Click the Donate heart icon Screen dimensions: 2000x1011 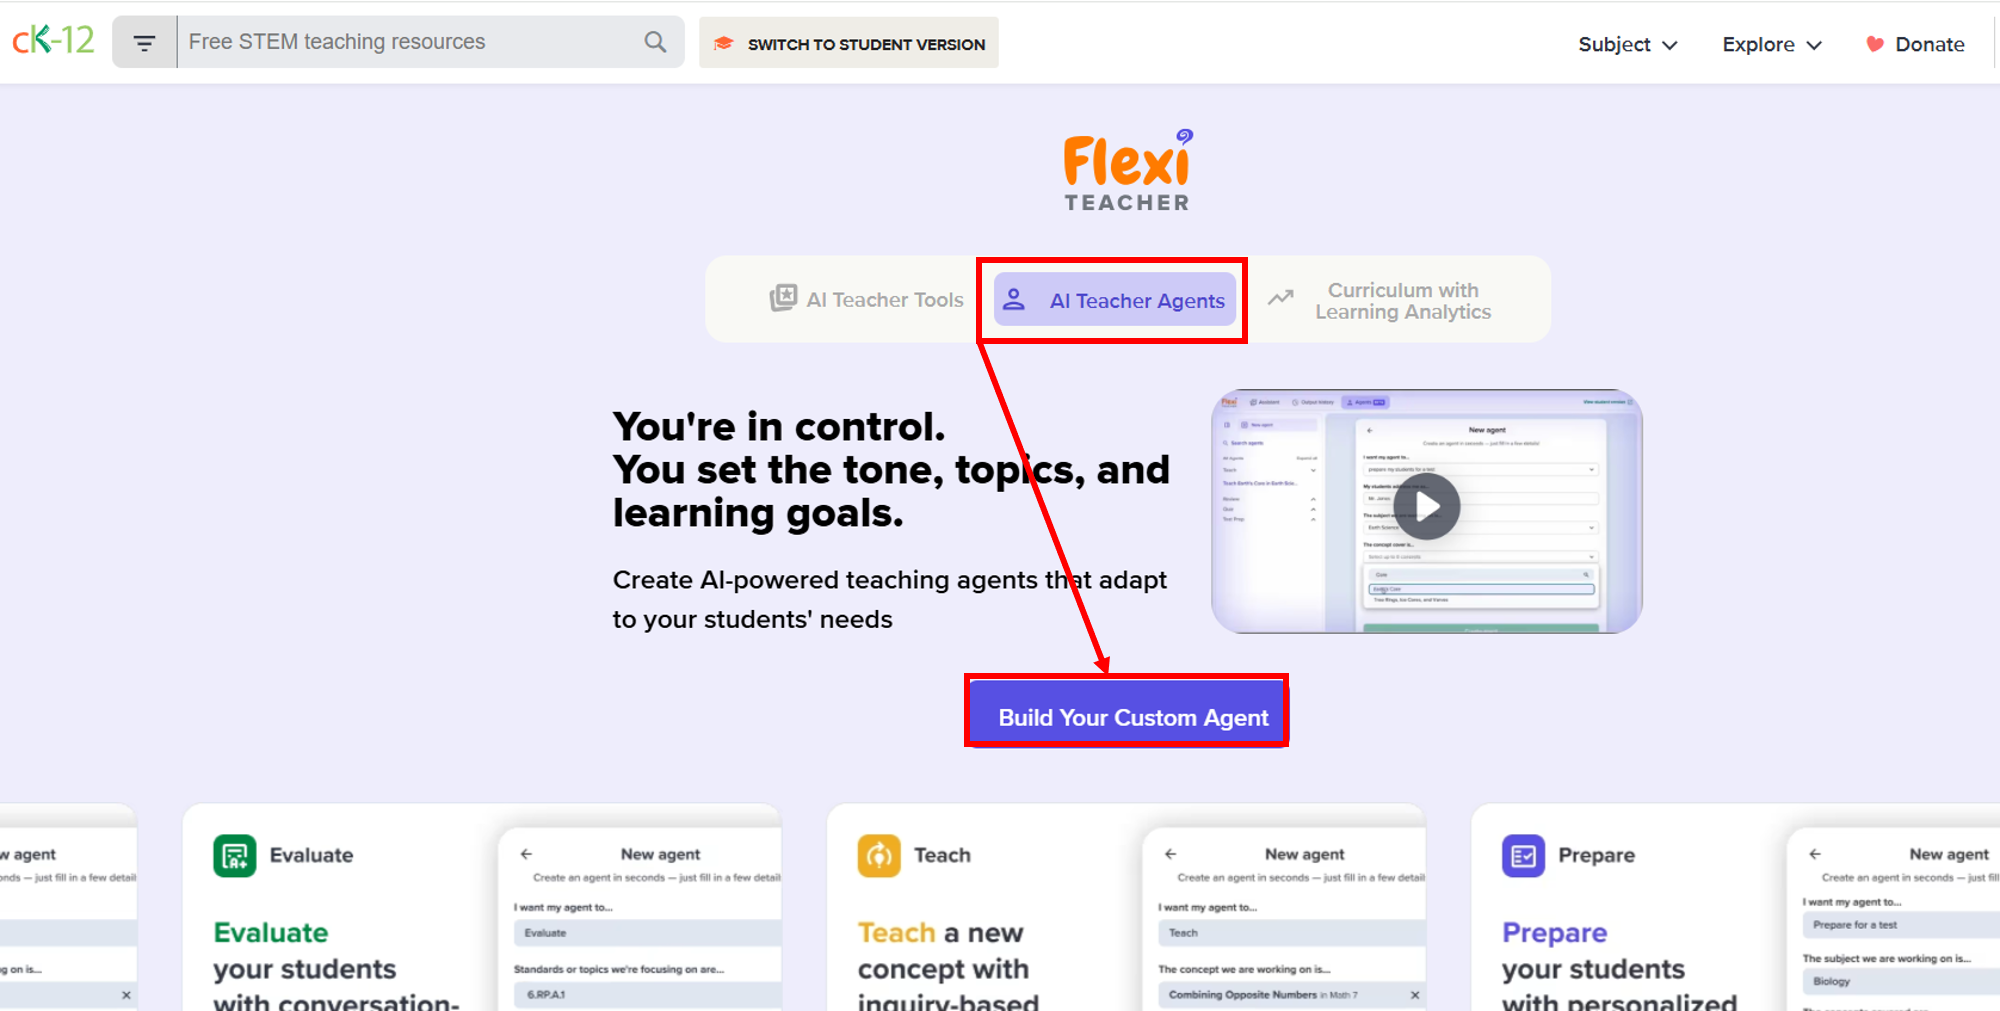[x=1875, y=44]
